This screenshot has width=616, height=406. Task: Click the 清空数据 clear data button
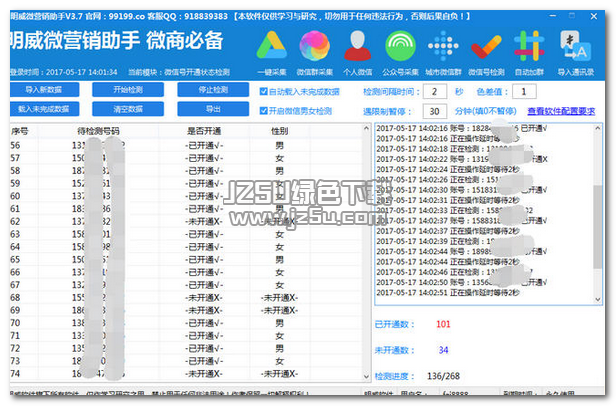[x=128, y=109]
